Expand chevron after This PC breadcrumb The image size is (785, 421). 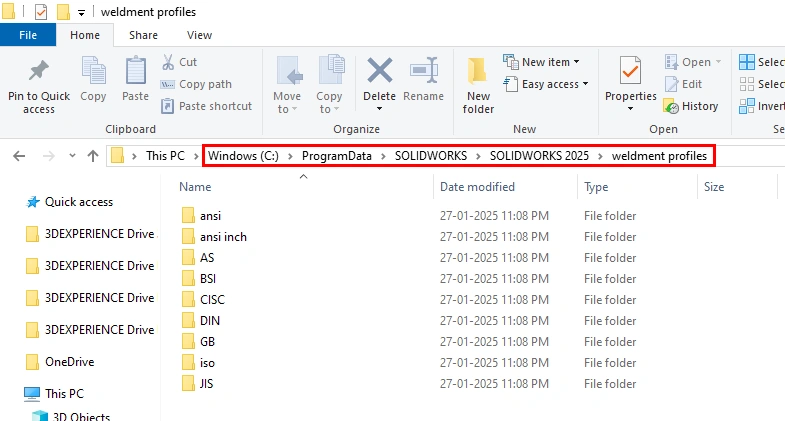click(196, 156)
